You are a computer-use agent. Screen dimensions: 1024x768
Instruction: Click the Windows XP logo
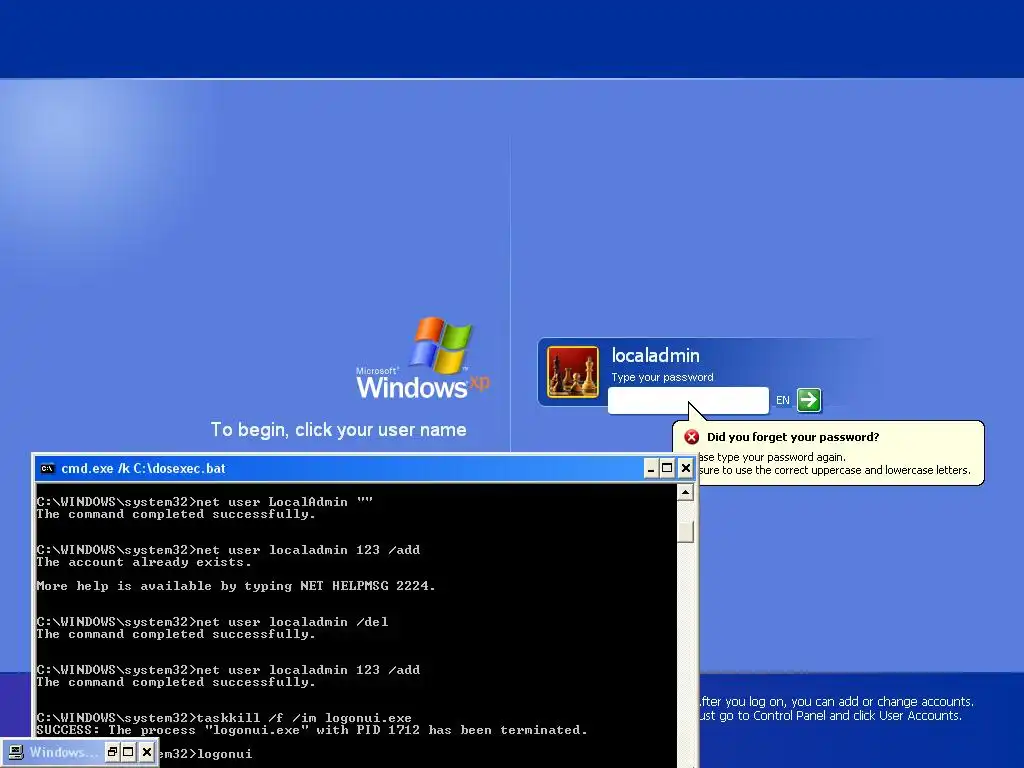click(x=423, y=358)
